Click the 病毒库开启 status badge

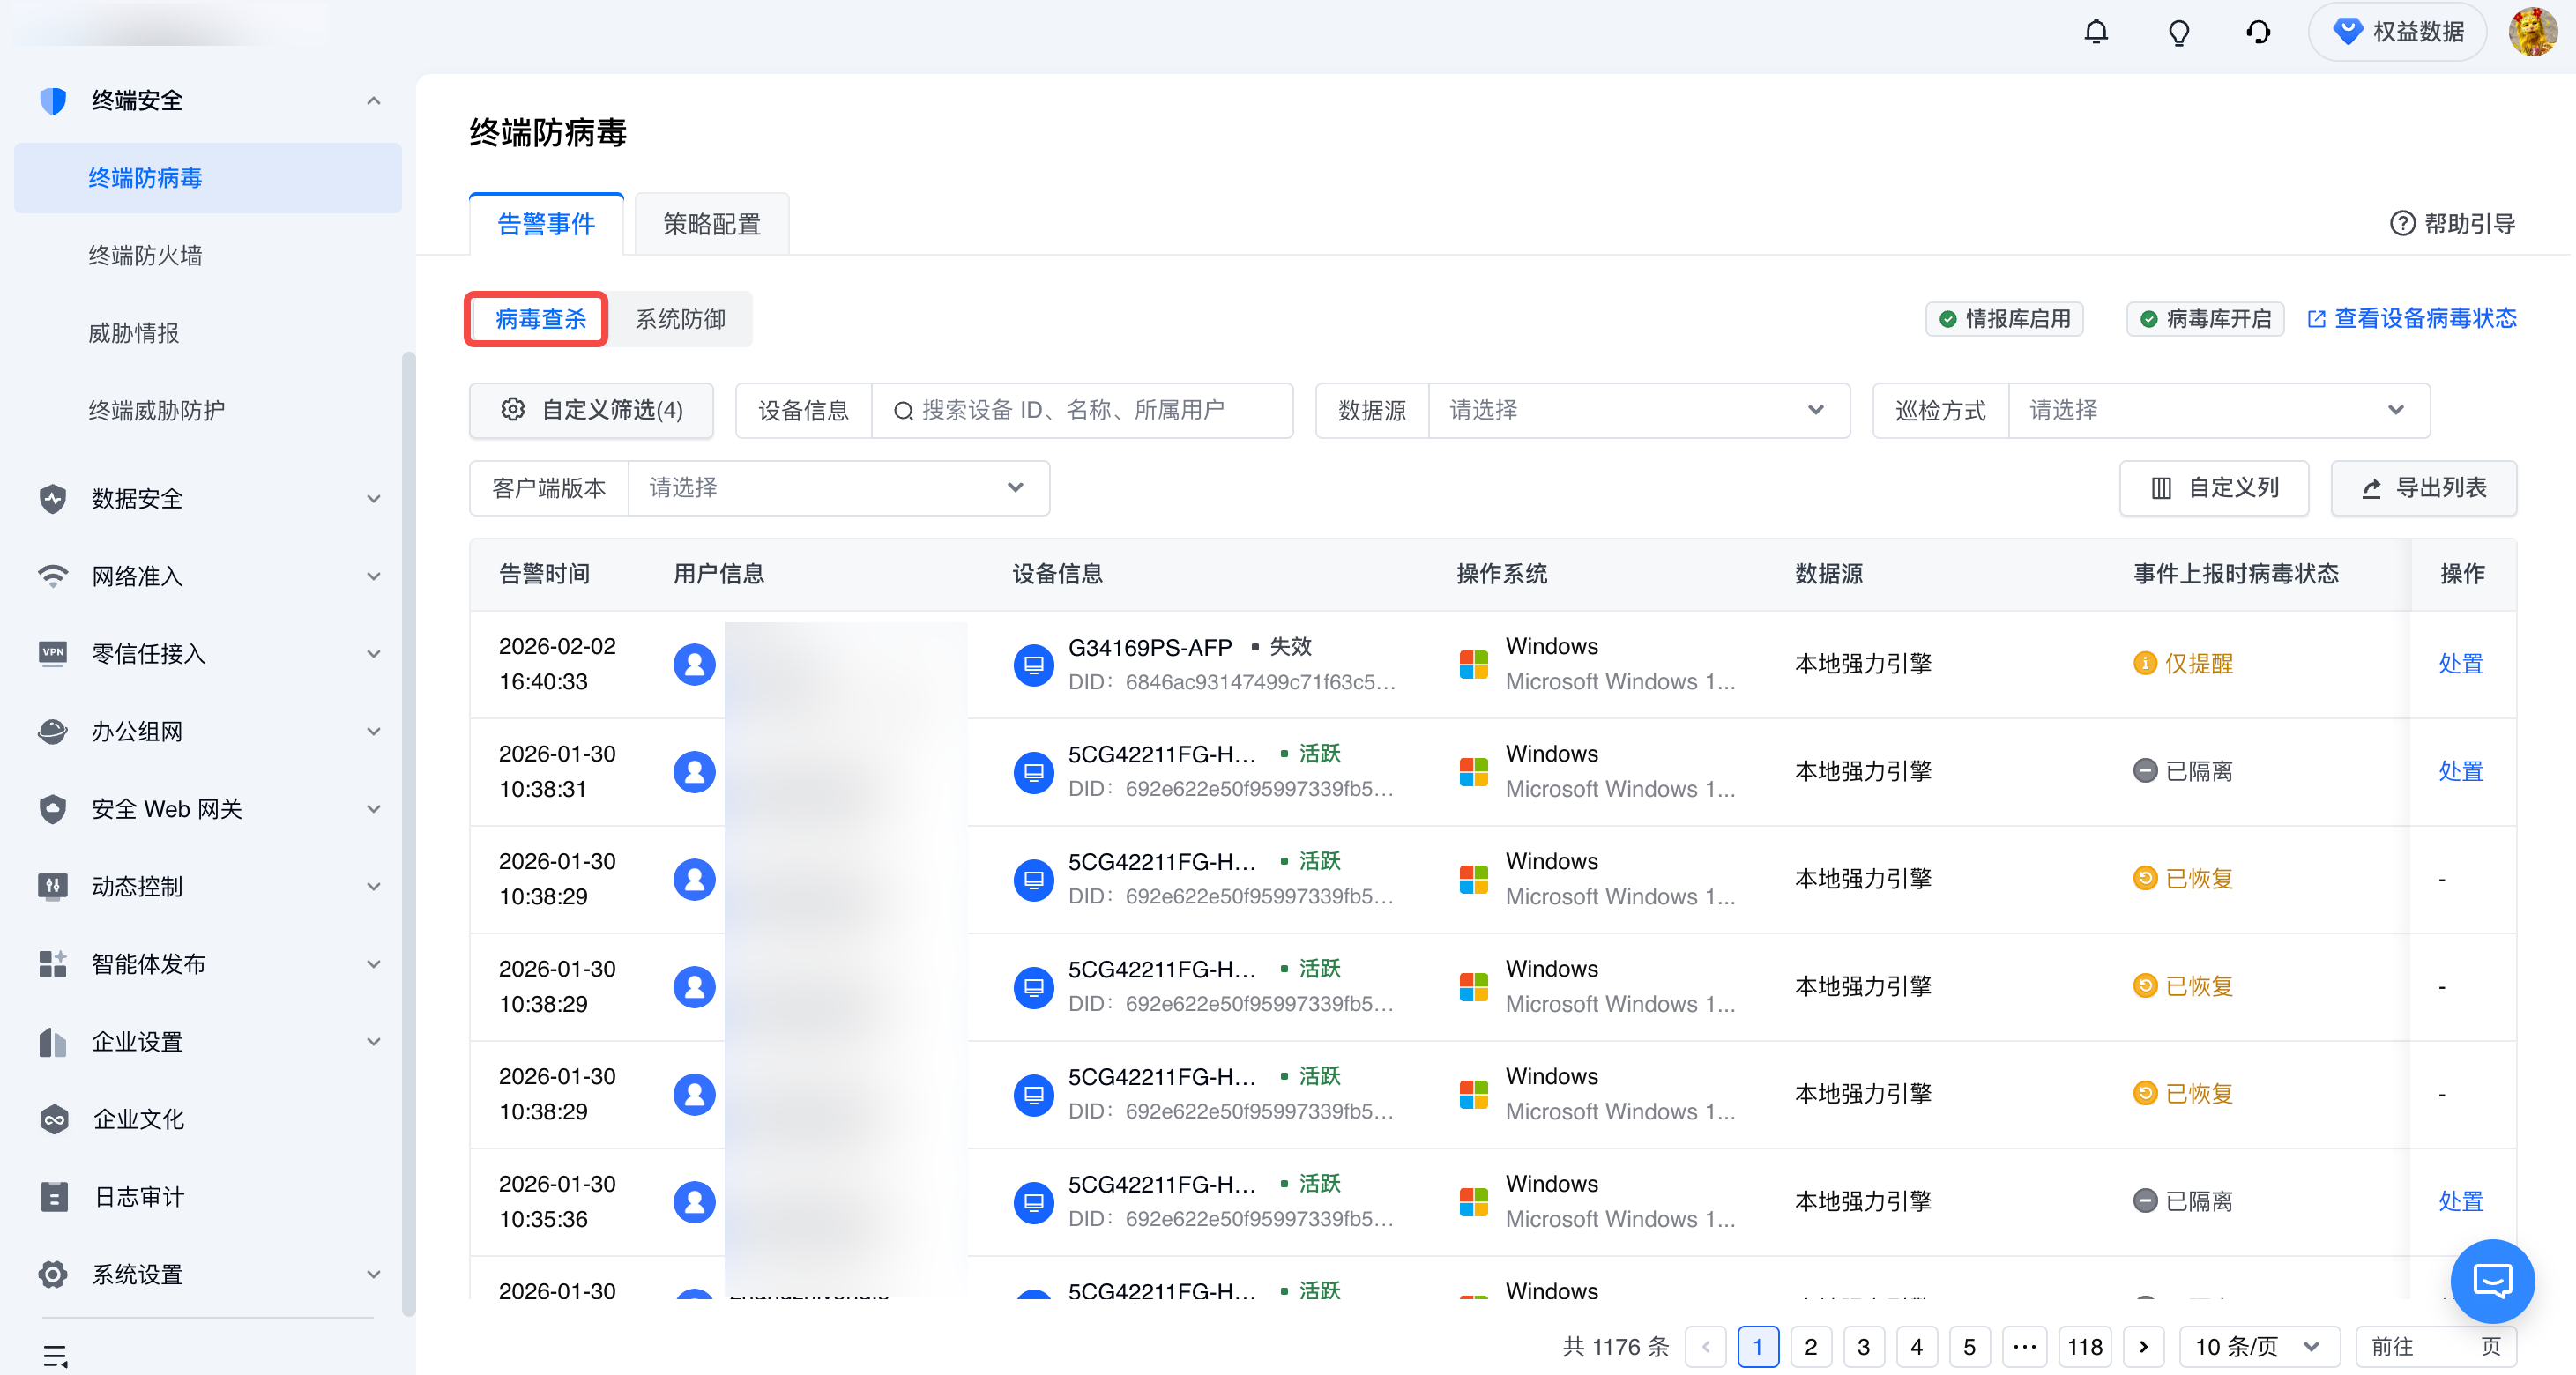pyautogui.click(x=2206, y=319)
